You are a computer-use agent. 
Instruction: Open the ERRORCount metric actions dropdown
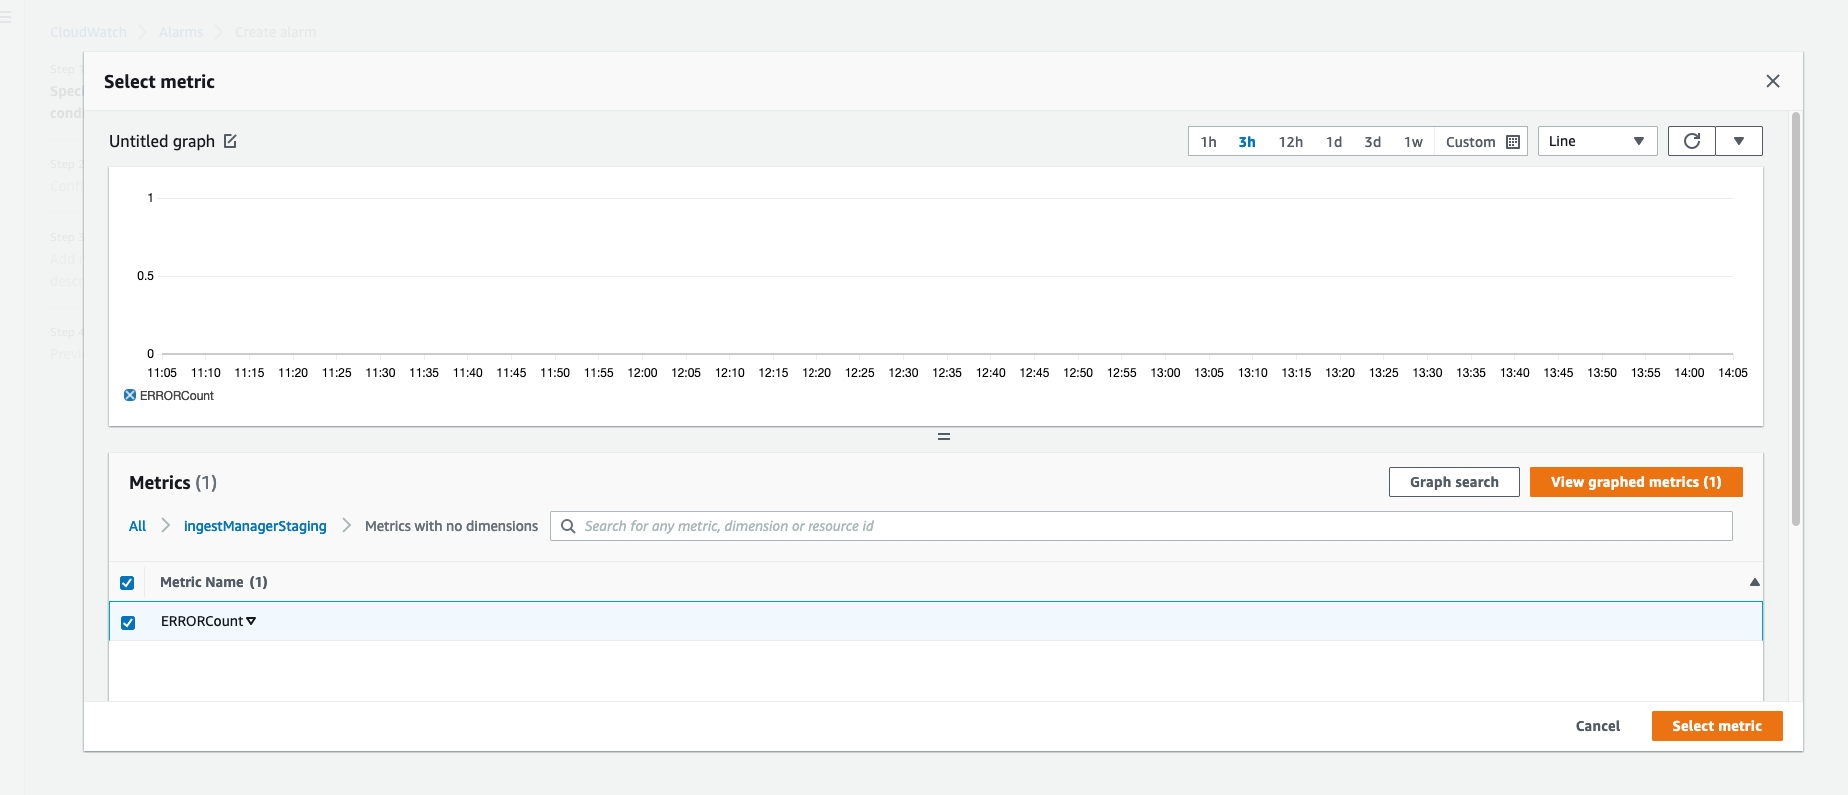tap(251, 621)
